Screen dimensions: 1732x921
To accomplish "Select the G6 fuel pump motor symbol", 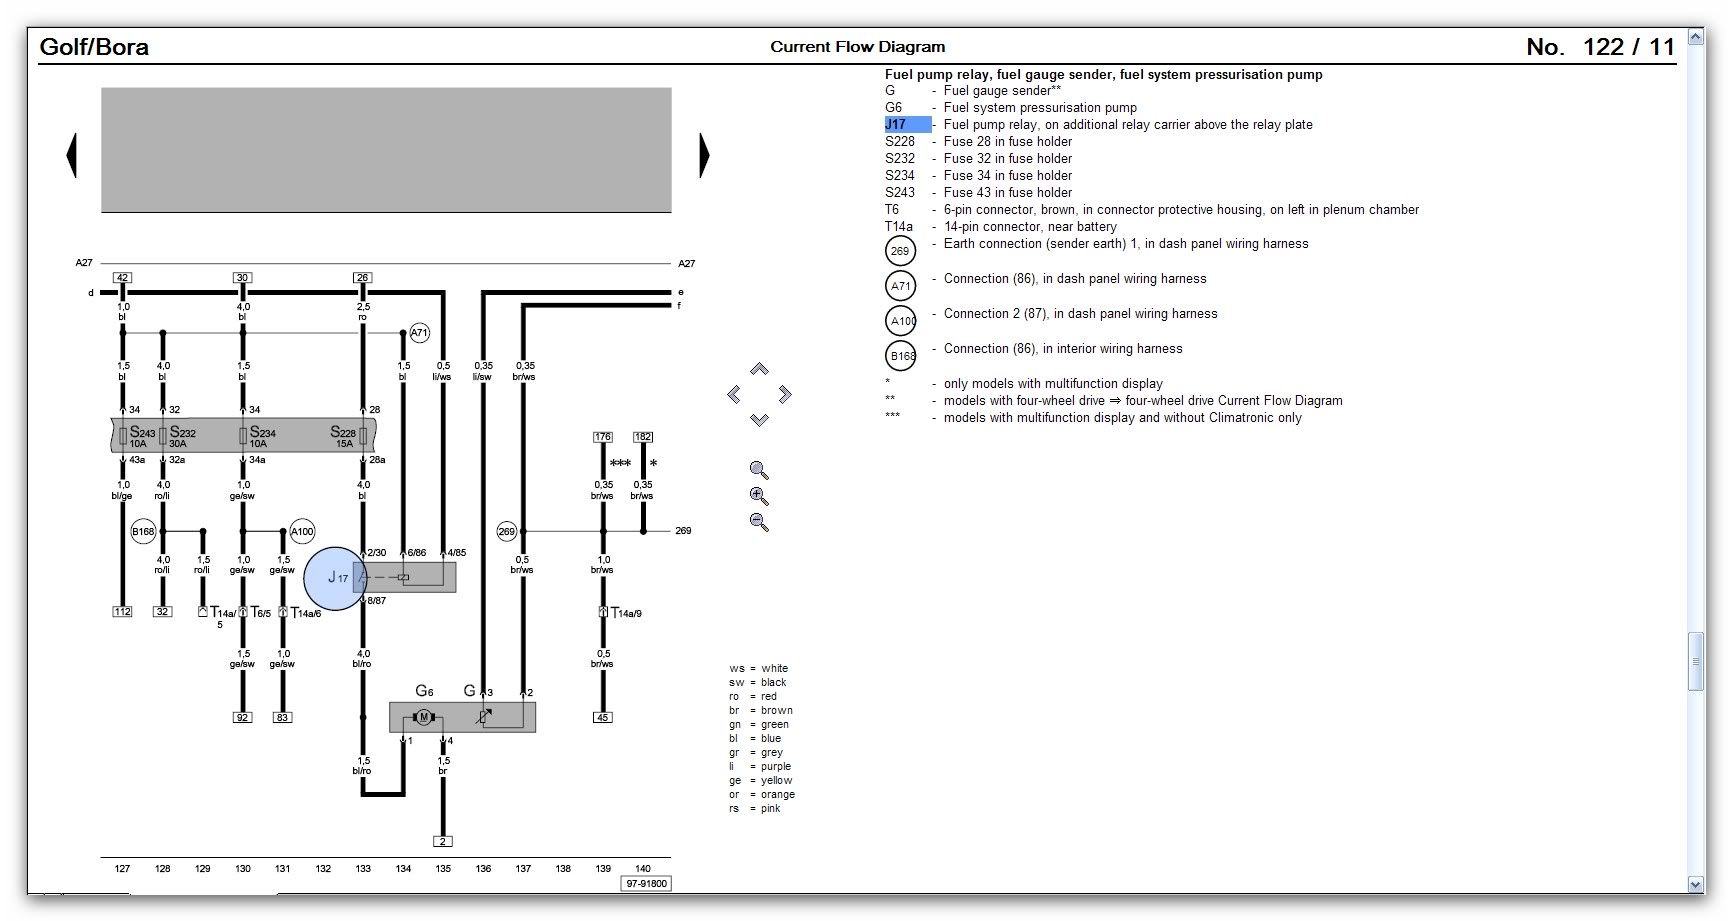I will 422,716.
